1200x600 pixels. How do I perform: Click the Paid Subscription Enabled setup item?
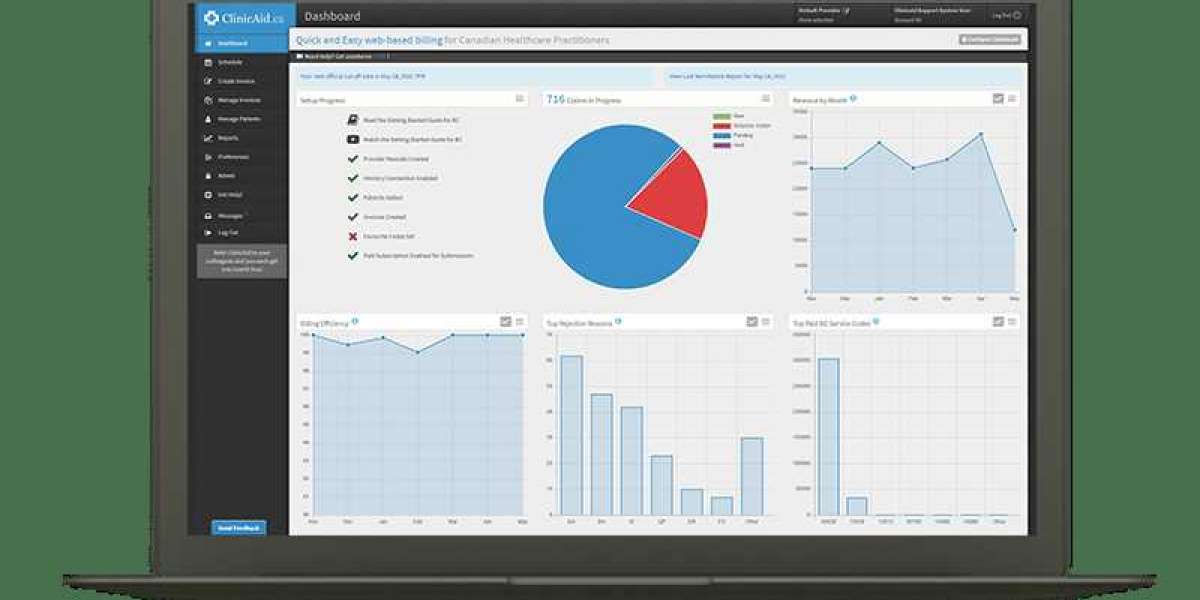[x=411, y=256]
